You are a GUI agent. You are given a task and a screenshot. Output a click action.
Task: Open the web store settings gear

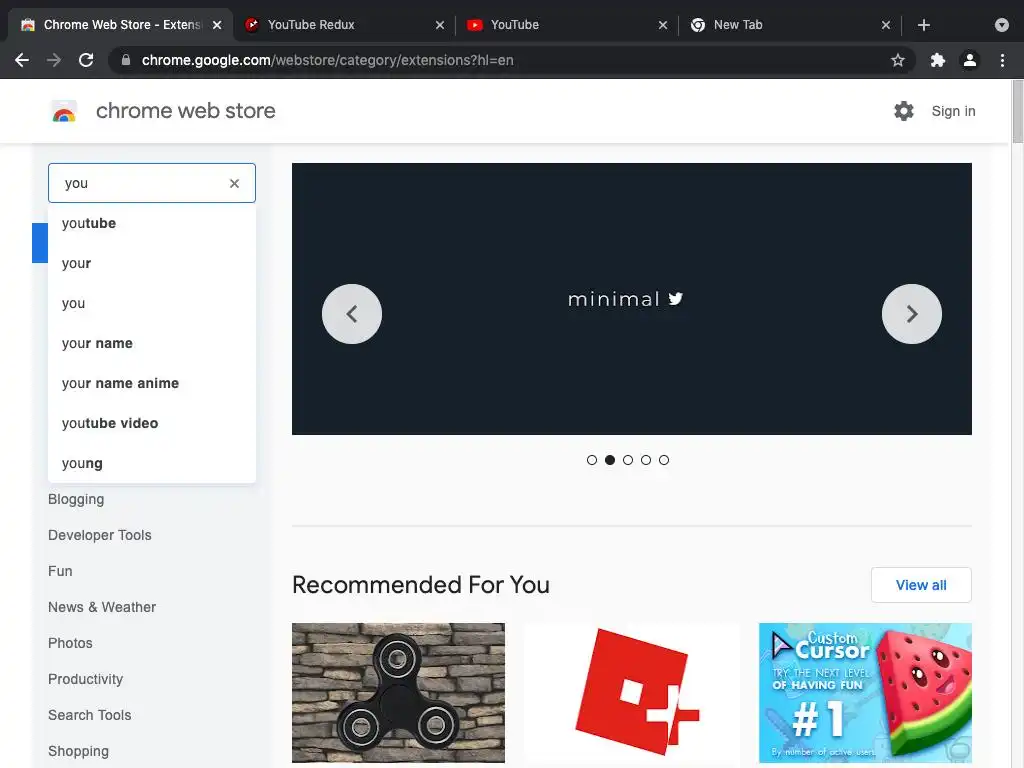[904, 111]
